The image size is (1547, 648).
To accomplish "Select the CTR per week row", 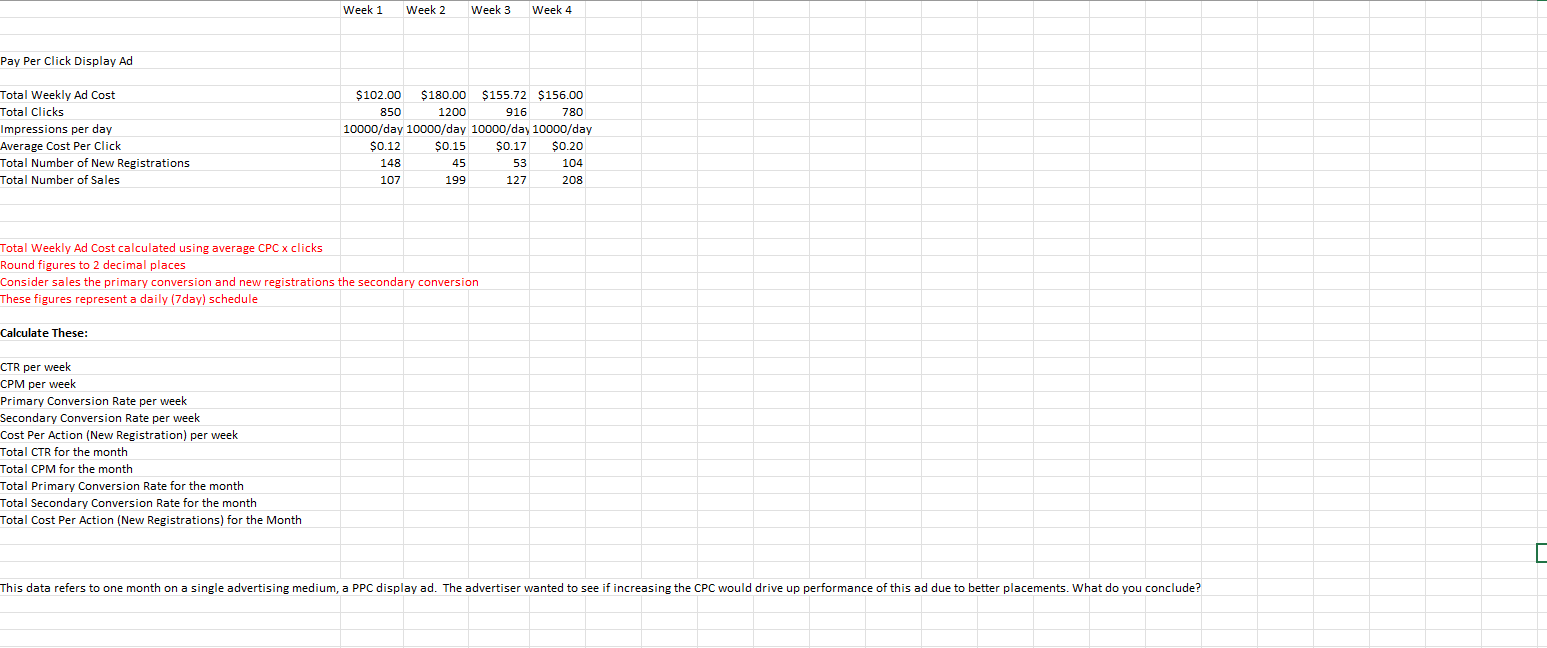I will click(x=36, y=367).
